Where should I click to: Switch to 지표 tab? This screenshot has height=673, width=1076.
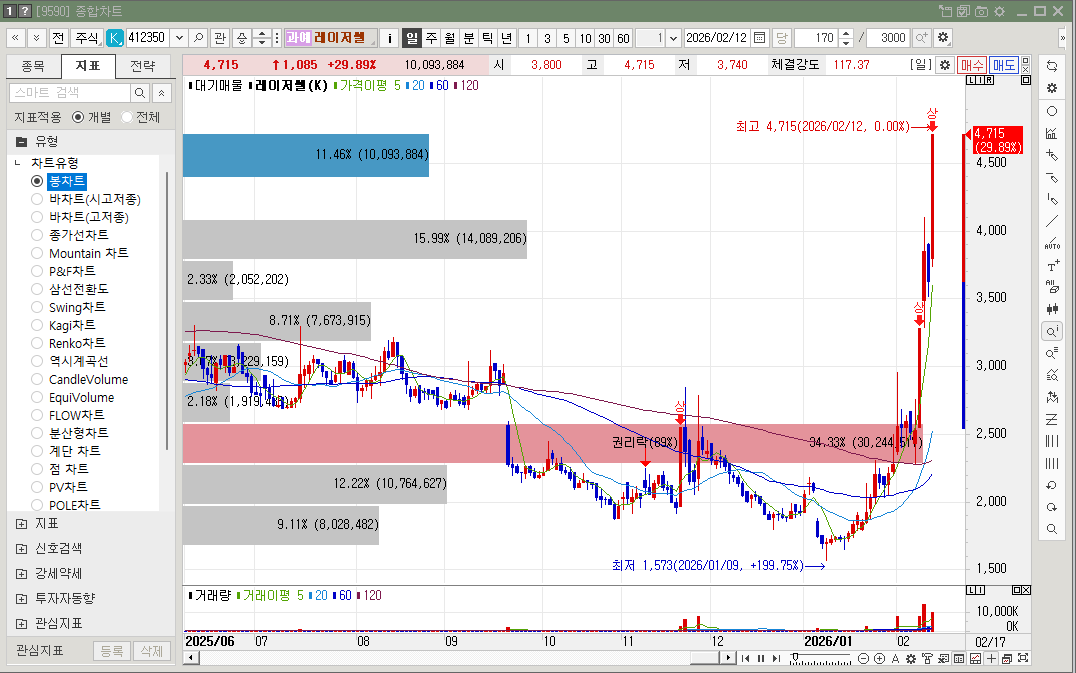click(87, 66)
